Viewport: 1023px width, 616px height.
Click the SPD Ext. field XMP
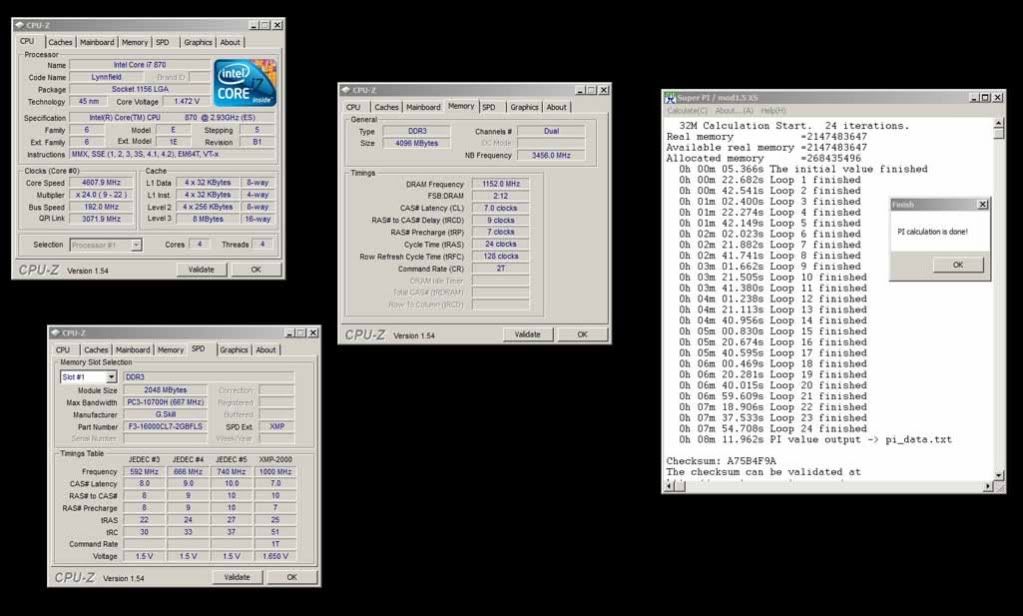277,427
